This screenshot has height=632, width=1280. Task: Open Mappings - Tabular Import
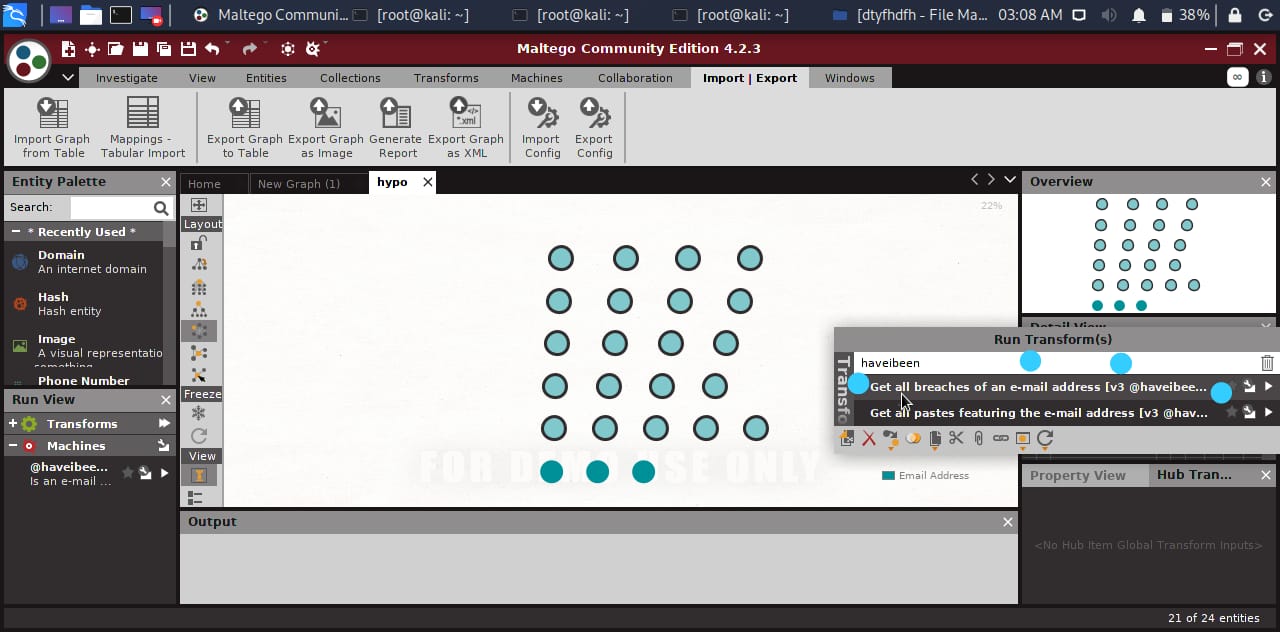point(143,128)
